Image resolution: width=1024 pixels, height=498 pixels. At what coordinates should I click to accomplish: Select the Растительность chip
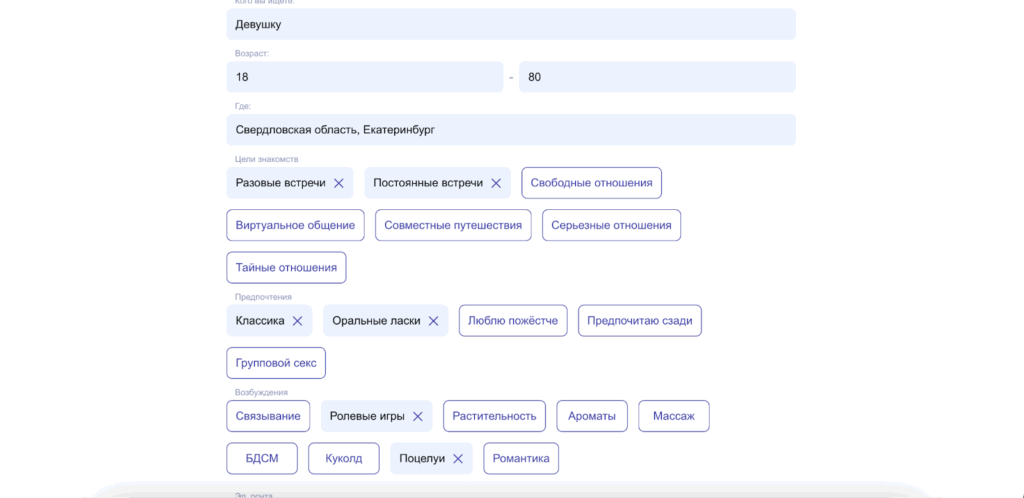point(494,416)
